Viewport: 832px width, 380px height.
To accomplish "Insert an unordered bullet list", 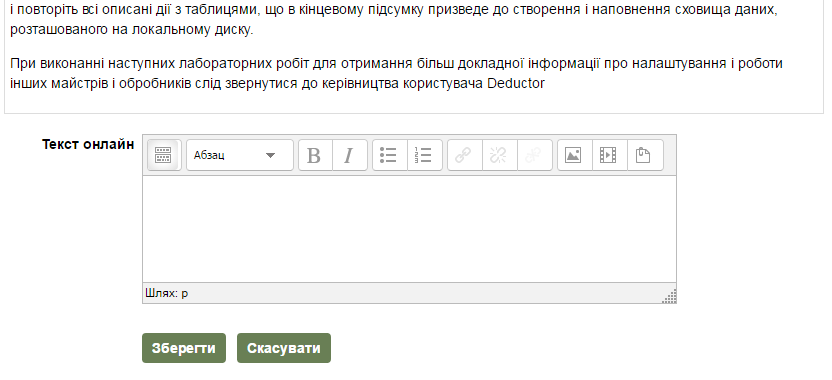I will pos(390,155).
